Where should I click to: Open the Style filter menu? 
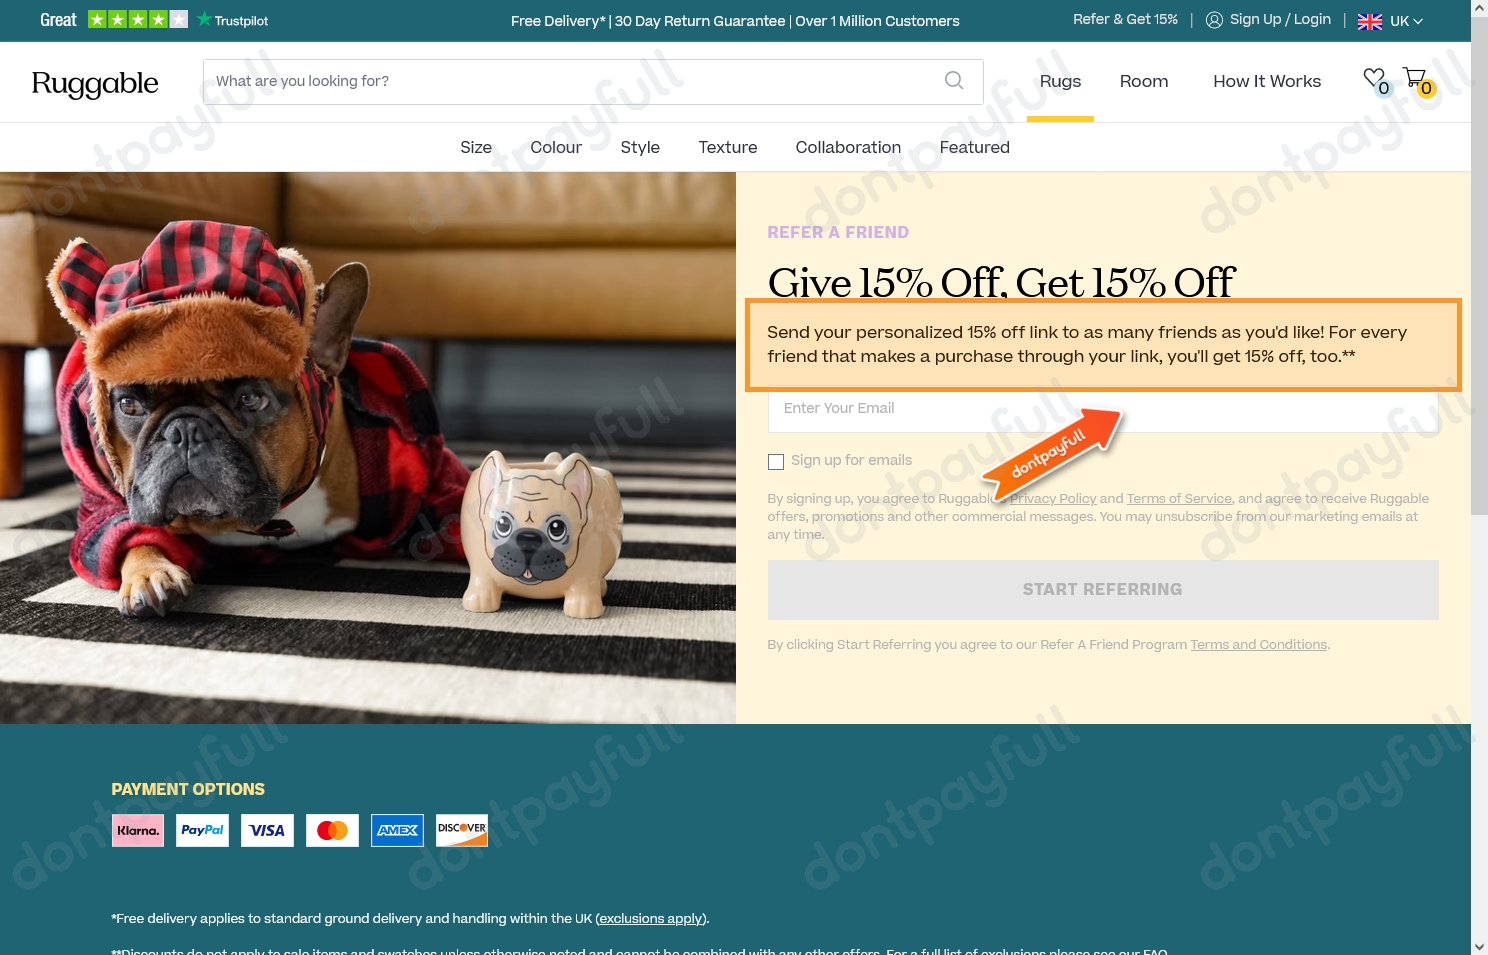pyautogui.click(x=640, y=147)
